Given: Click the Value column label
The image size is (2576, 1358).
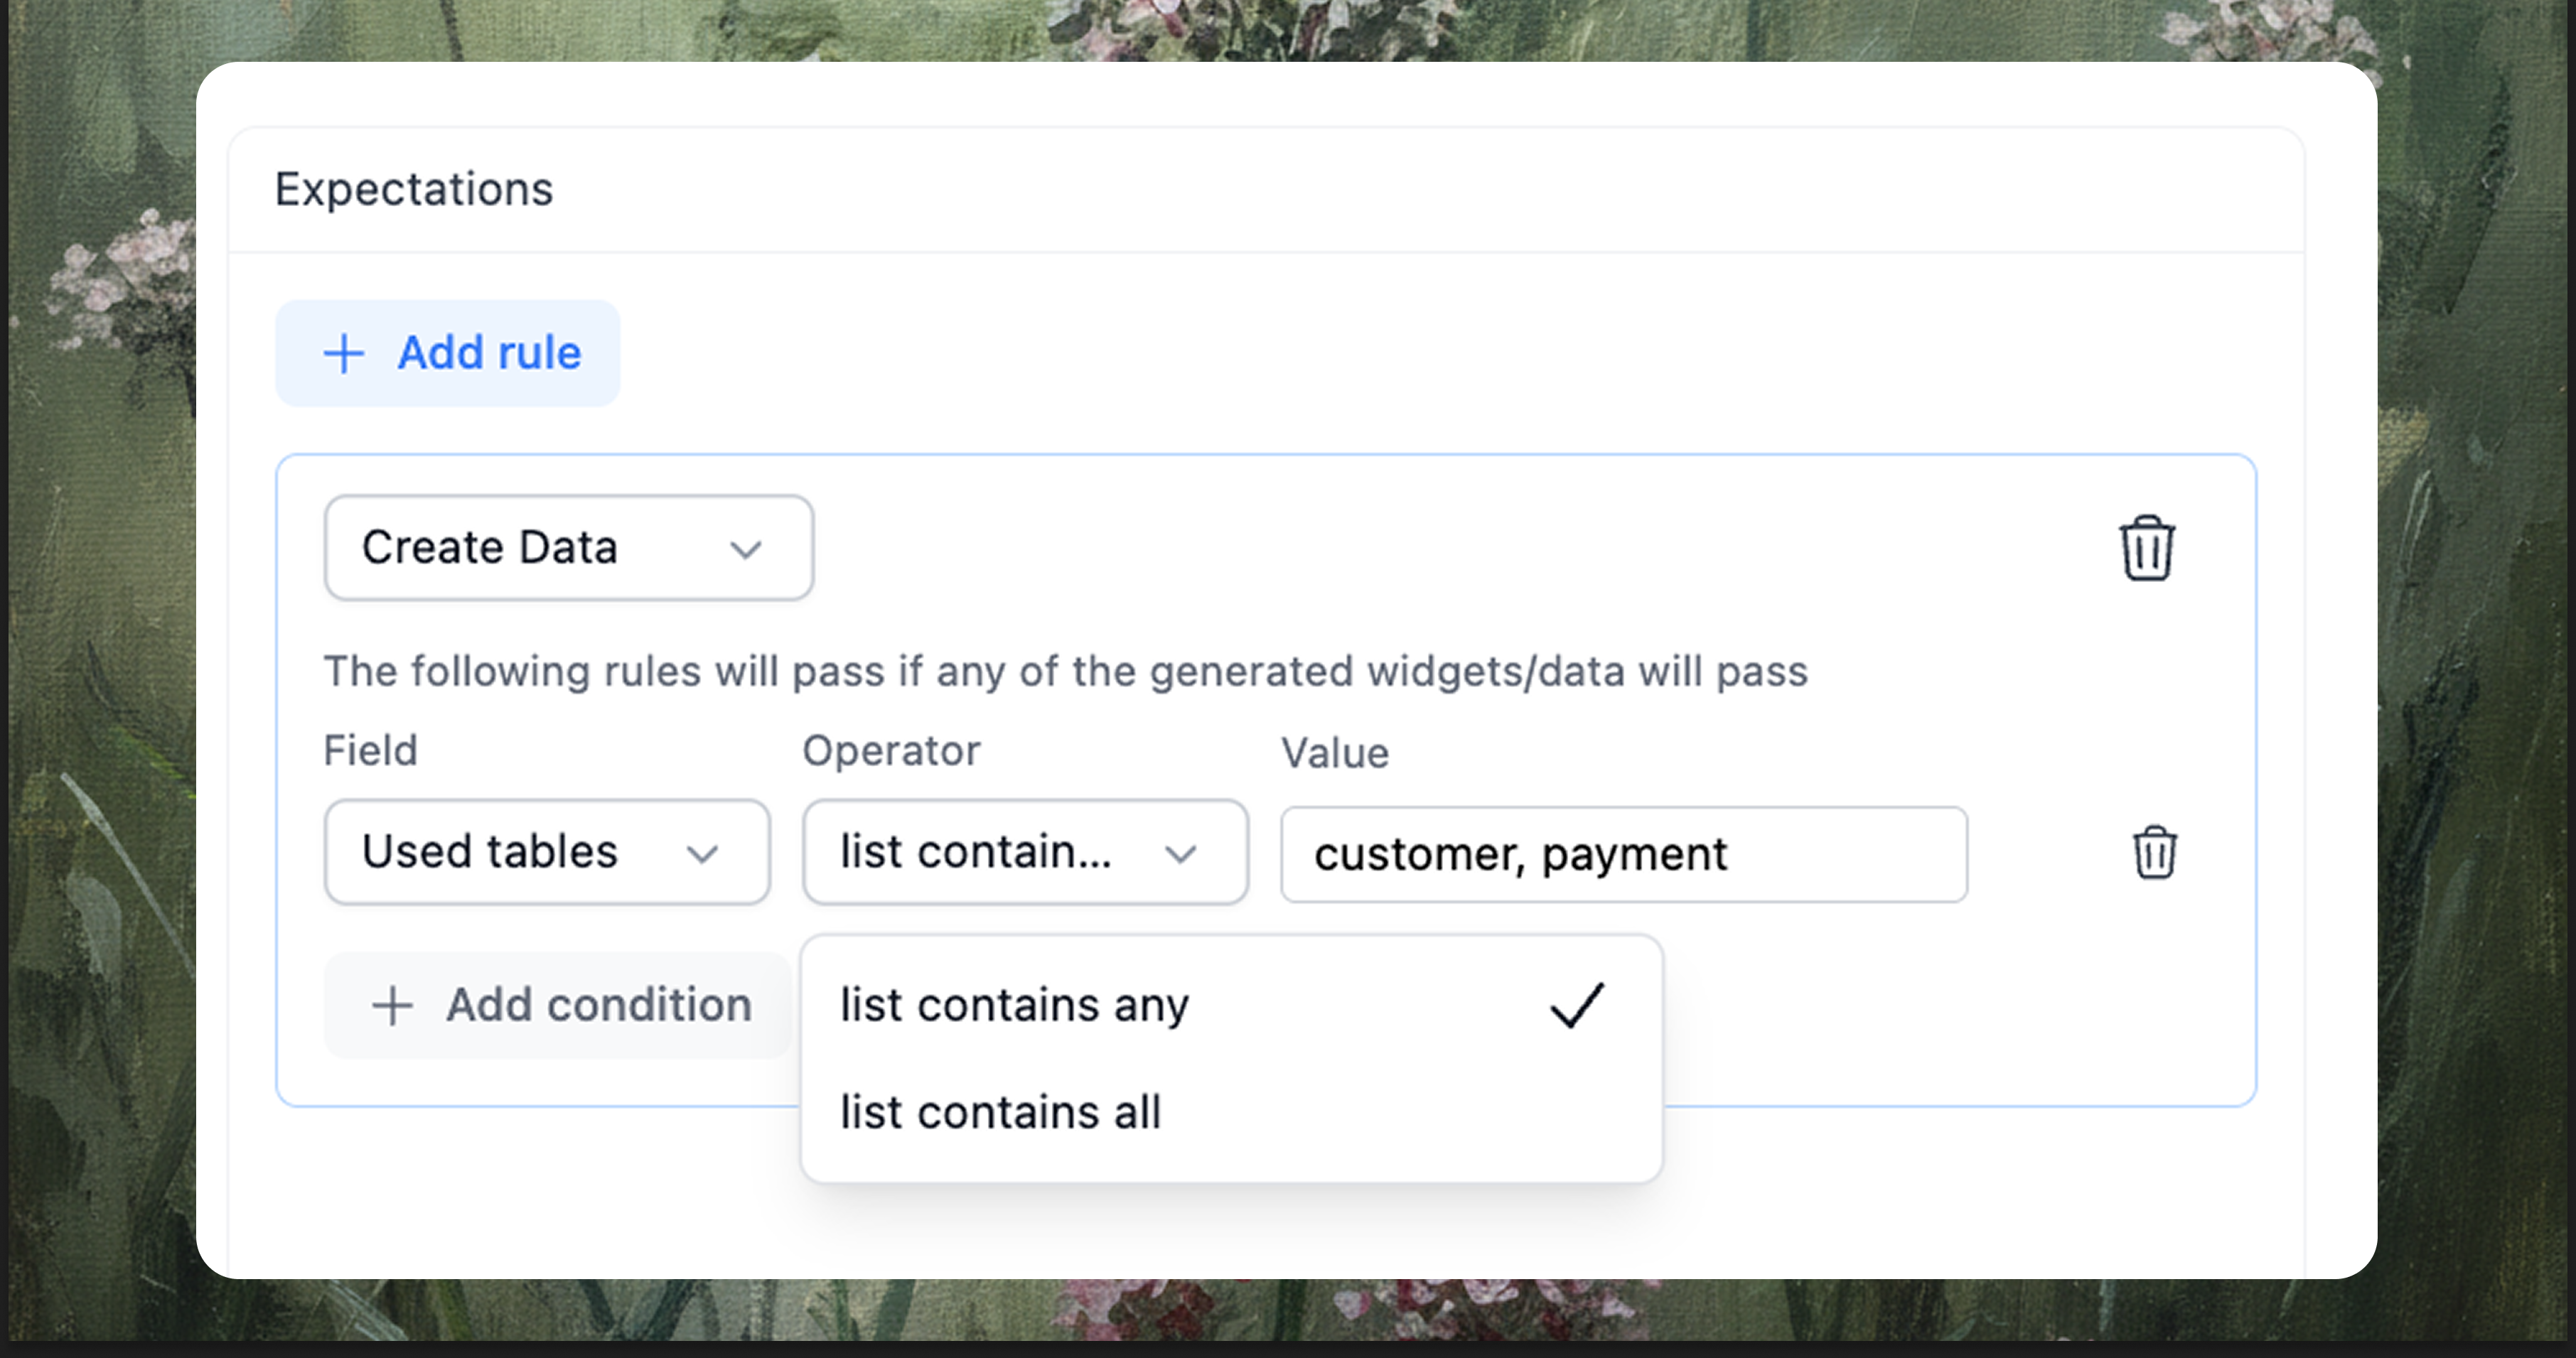Looking at the screenshot, I should tap(1335, 753).
